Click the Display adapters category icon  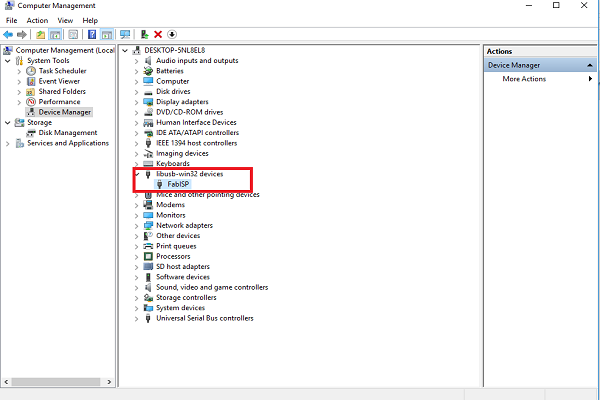(x=148, y=102)
